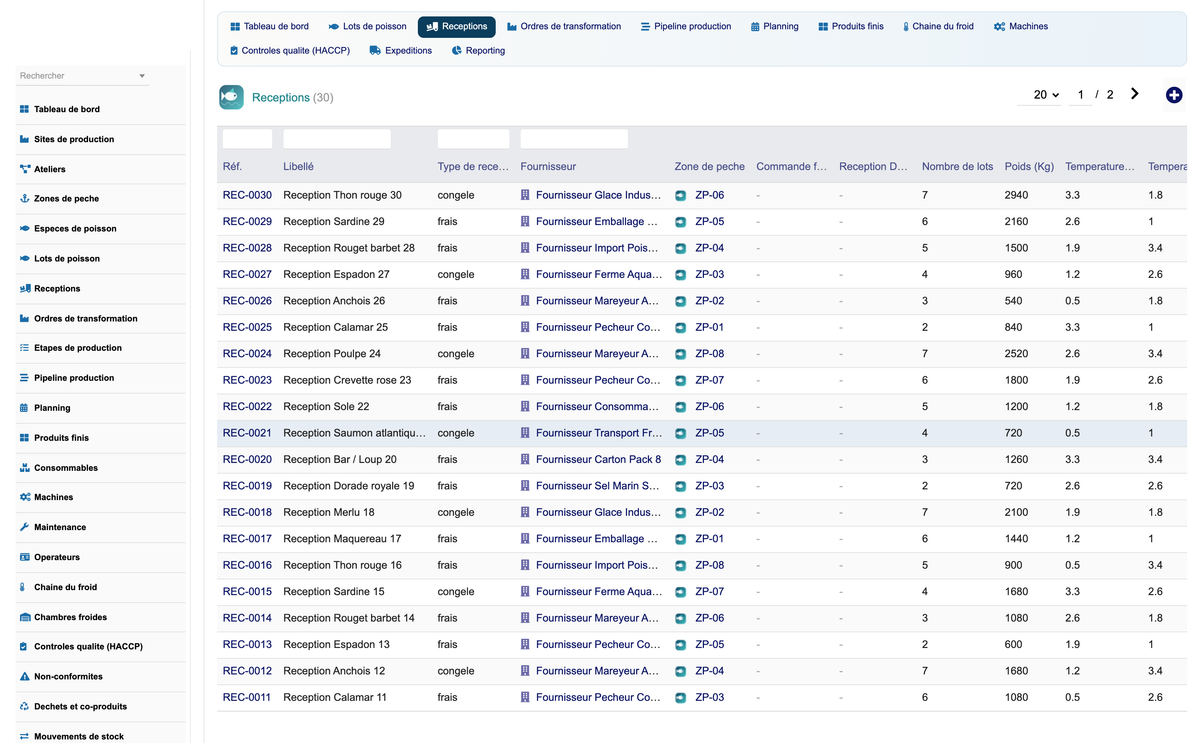Screen dimensions: 1200x743
Task: Click the Etapes de production list icon
Action: click(x=24, y=348)
